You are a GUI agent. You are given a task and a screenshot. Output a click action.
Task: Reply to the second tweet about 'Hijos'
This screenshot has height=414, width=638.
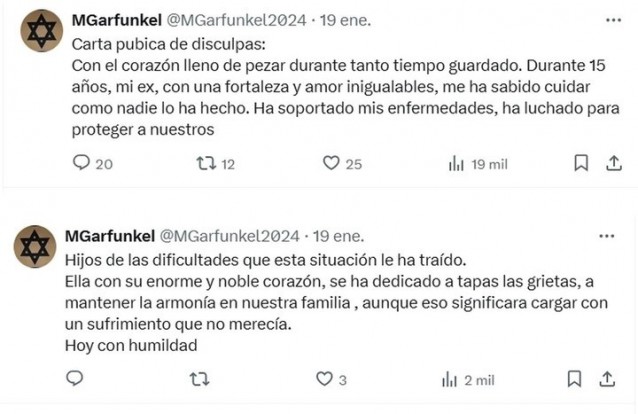point(73,380)
